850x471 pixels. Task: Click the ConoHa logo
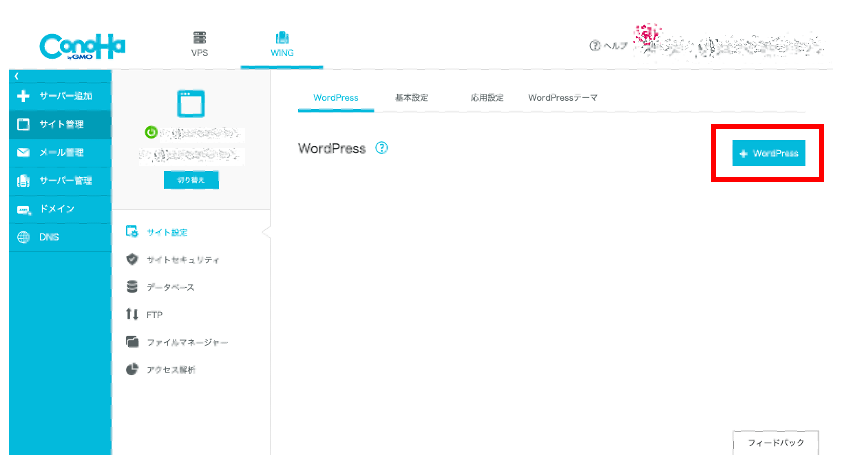(82, 47)
